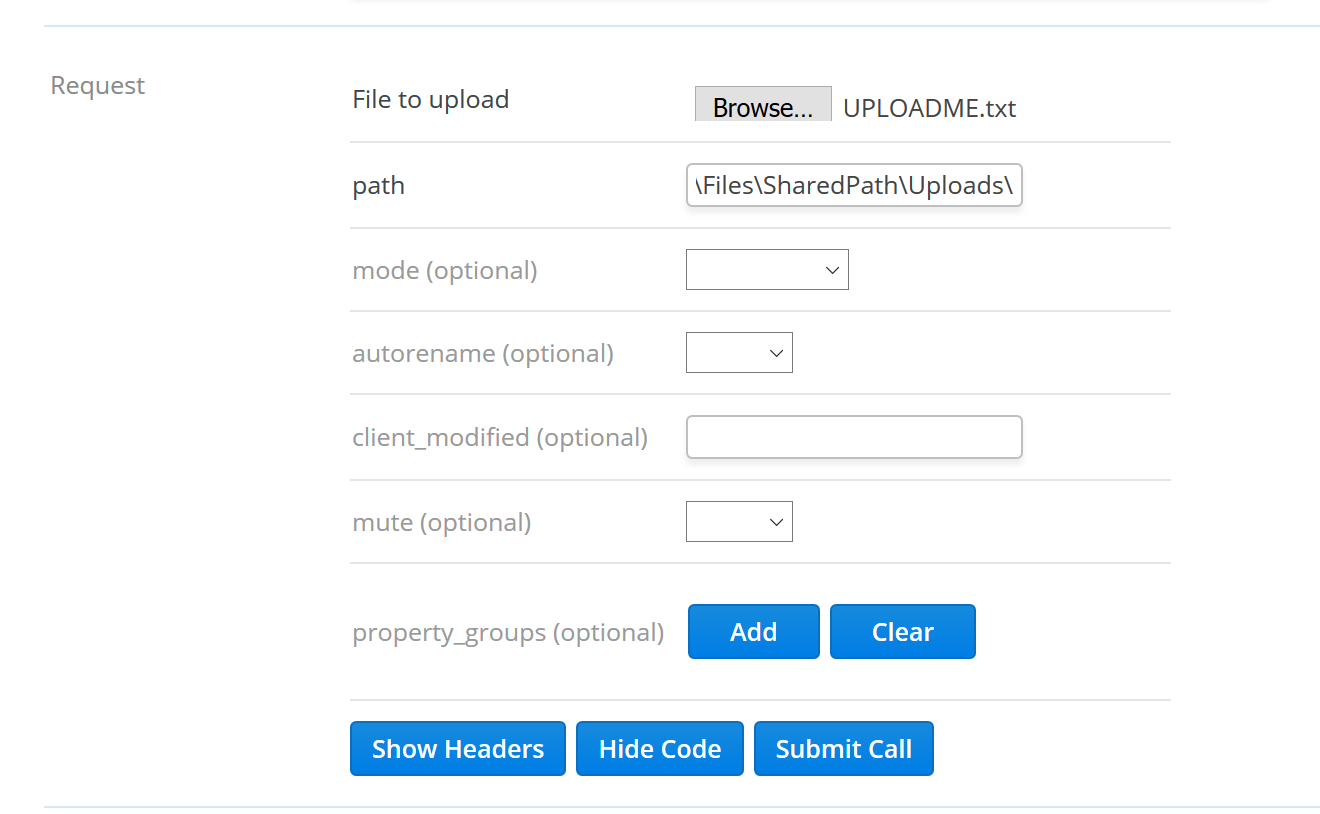Open the mute option dropdown
Screen dimensions: 1320x814
pos(739,522)
